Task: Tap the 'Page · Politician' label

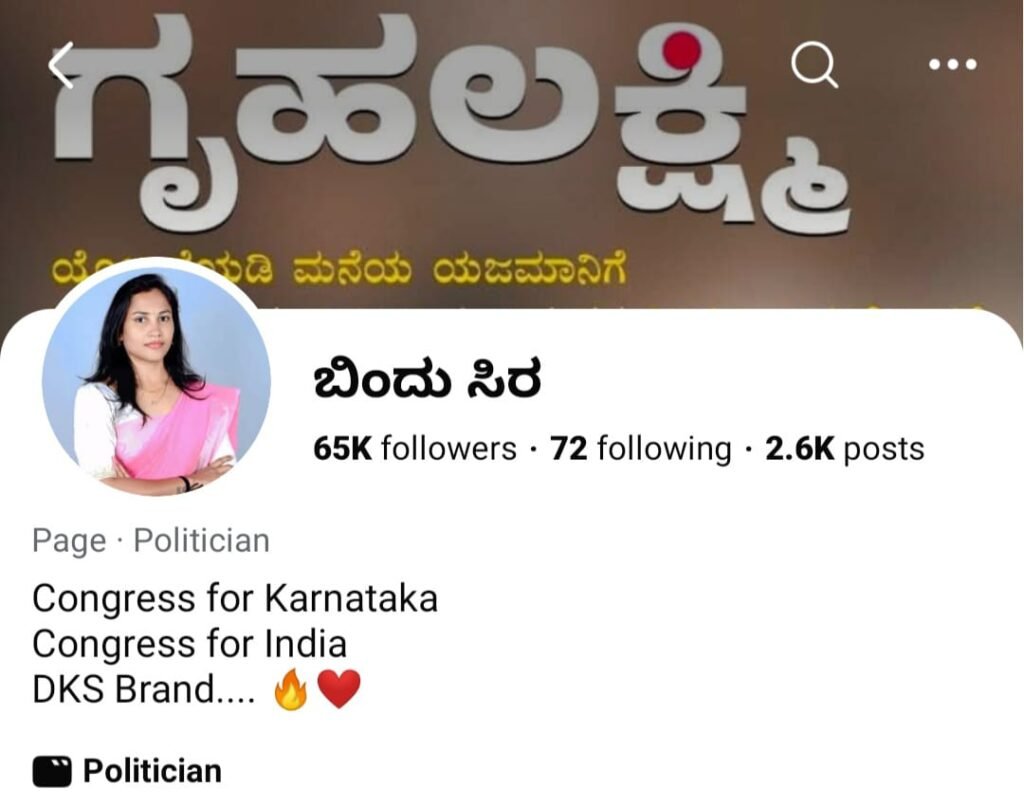Action: pyautogui.click(x=151, y=541)
